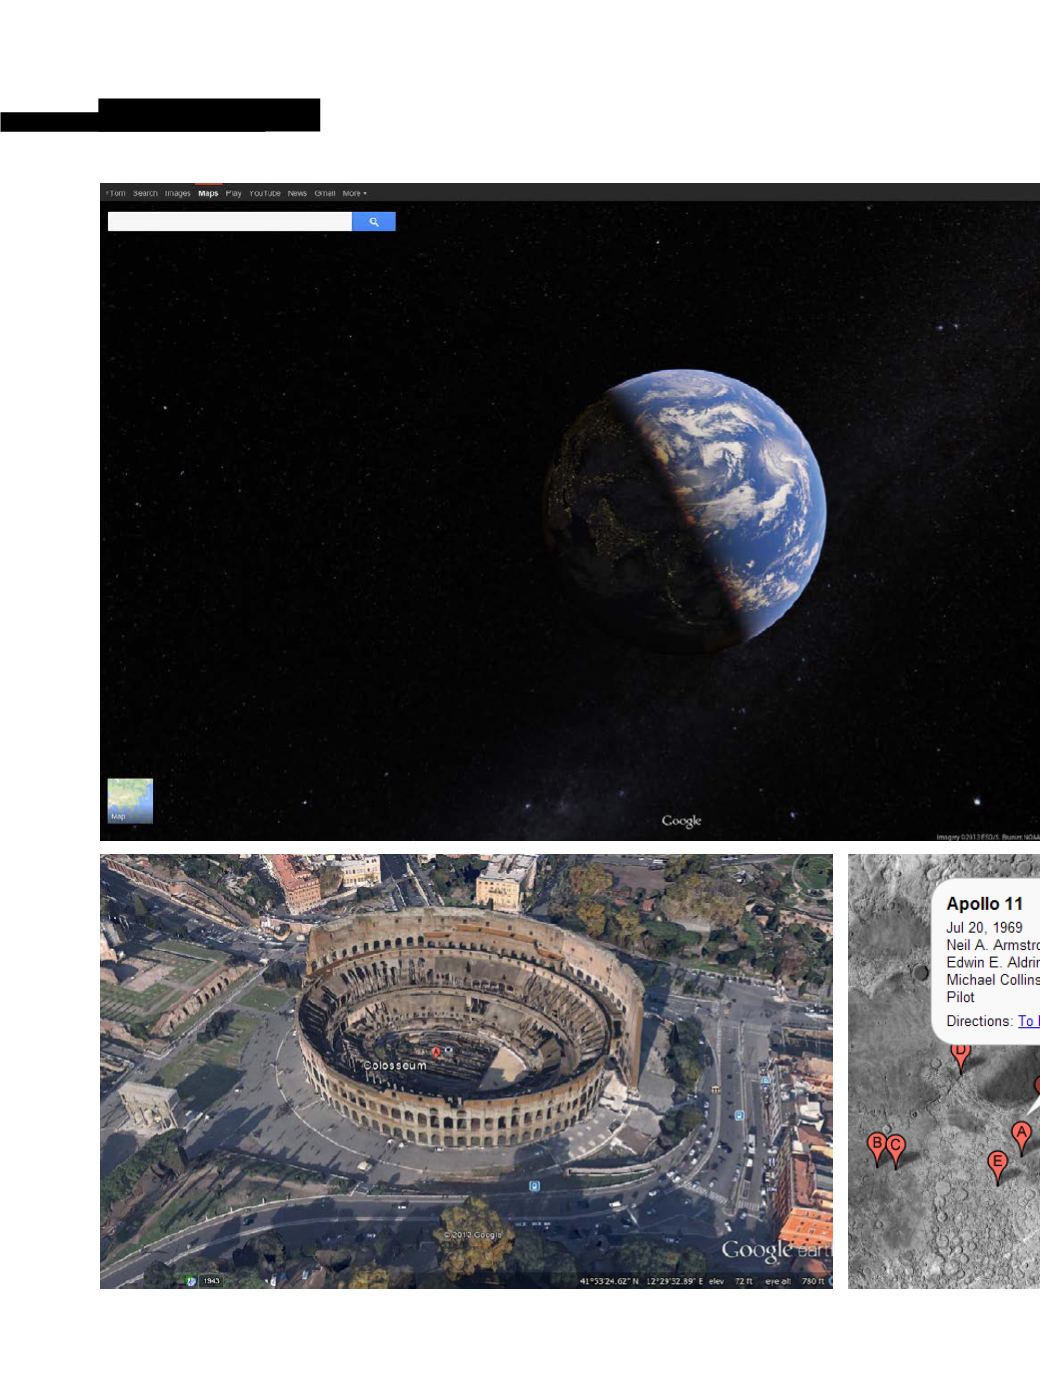Image resolution: width=1040 pixels, height=1387 pixels.
Task: Click the 1943 historical imagery indicator
Action: pyautogui.click(x=211, y=1280)
